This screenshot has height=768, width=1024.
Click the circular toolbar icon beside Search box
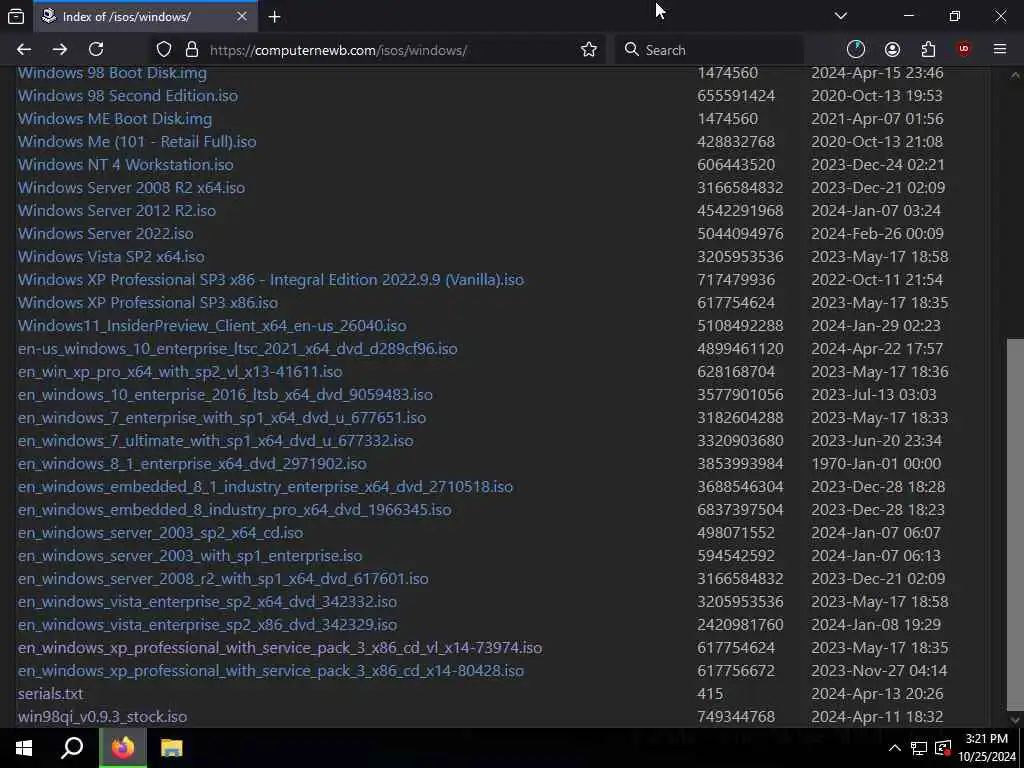tap(856, 50)
